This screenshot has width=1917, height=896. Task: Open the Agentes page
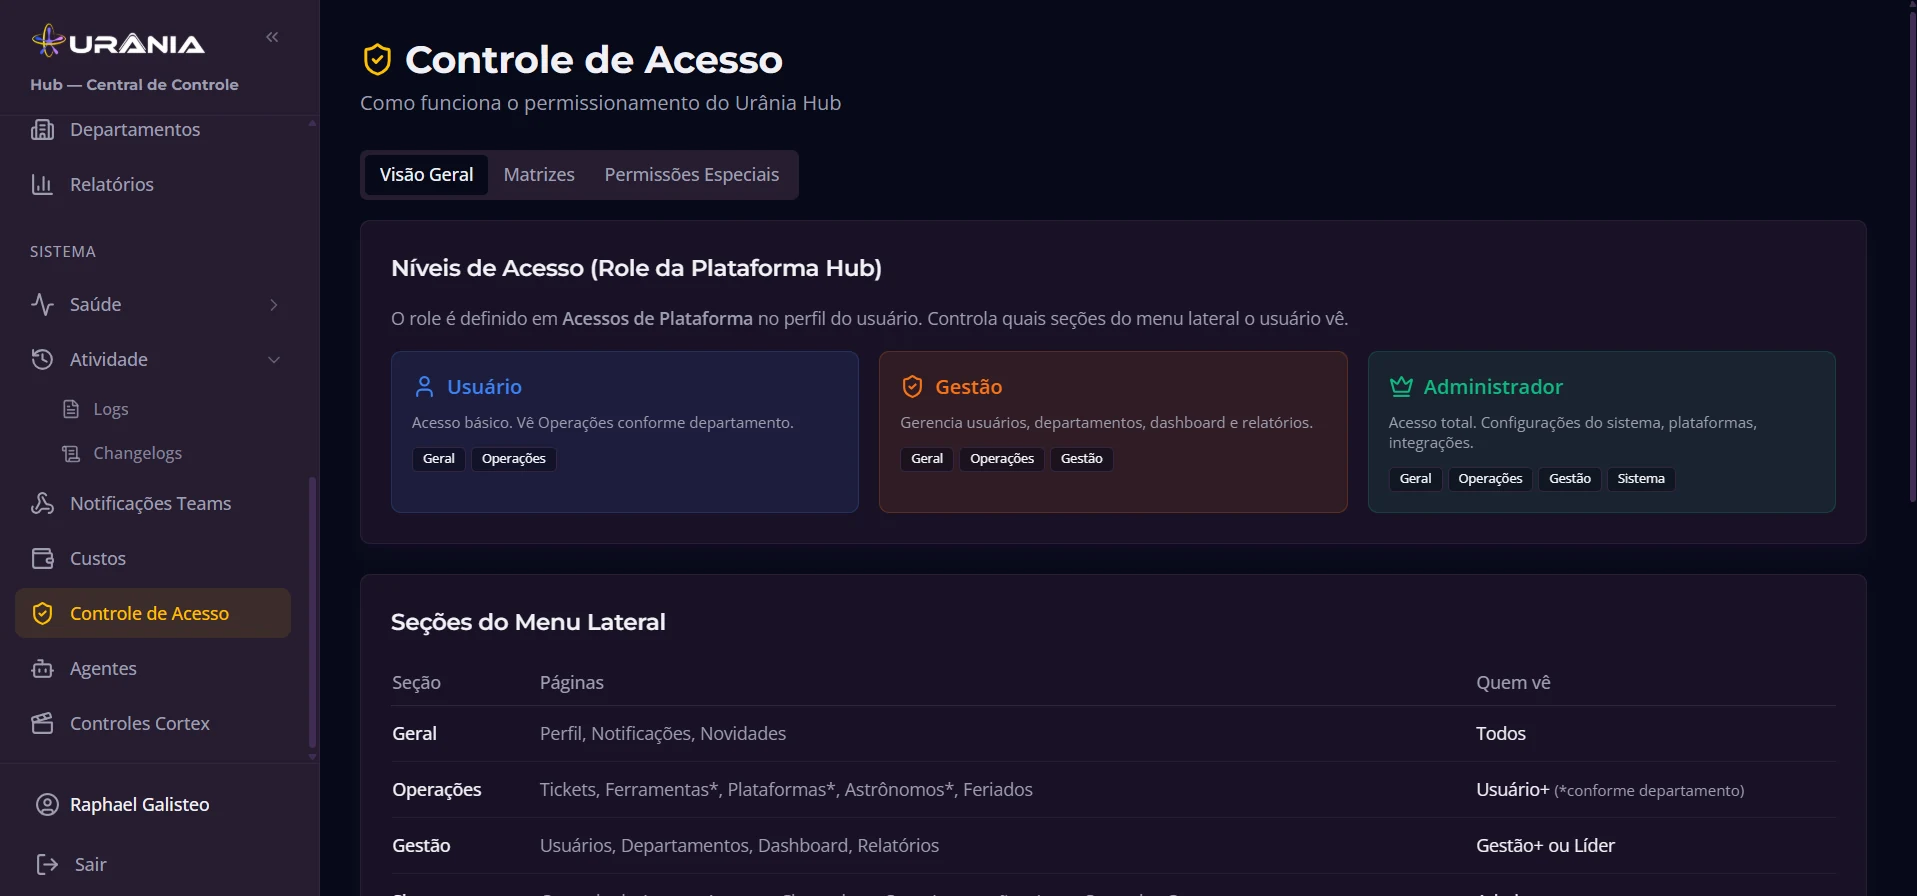pyautogui.click(x=153, y=668)
